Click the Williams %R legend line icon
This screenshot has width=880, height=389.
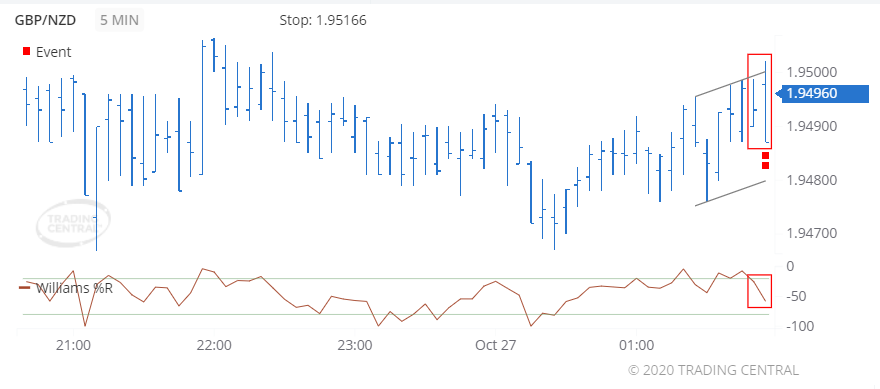coord(25,288)
